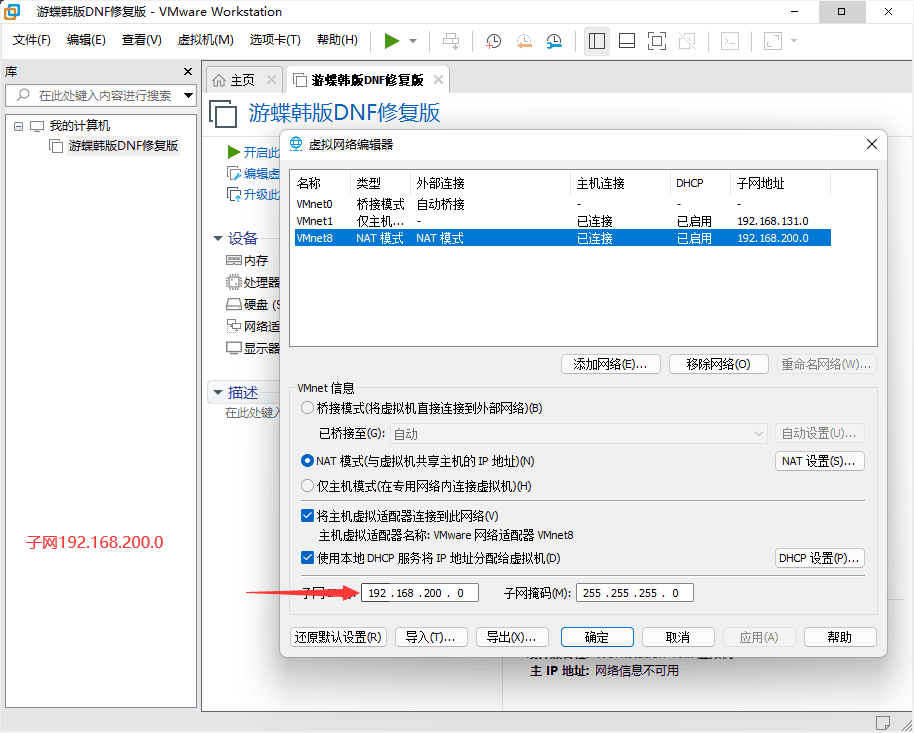This screenshot has height=733, width=914.
Task: Open the power on dropdown arrow
Action: 413,41
